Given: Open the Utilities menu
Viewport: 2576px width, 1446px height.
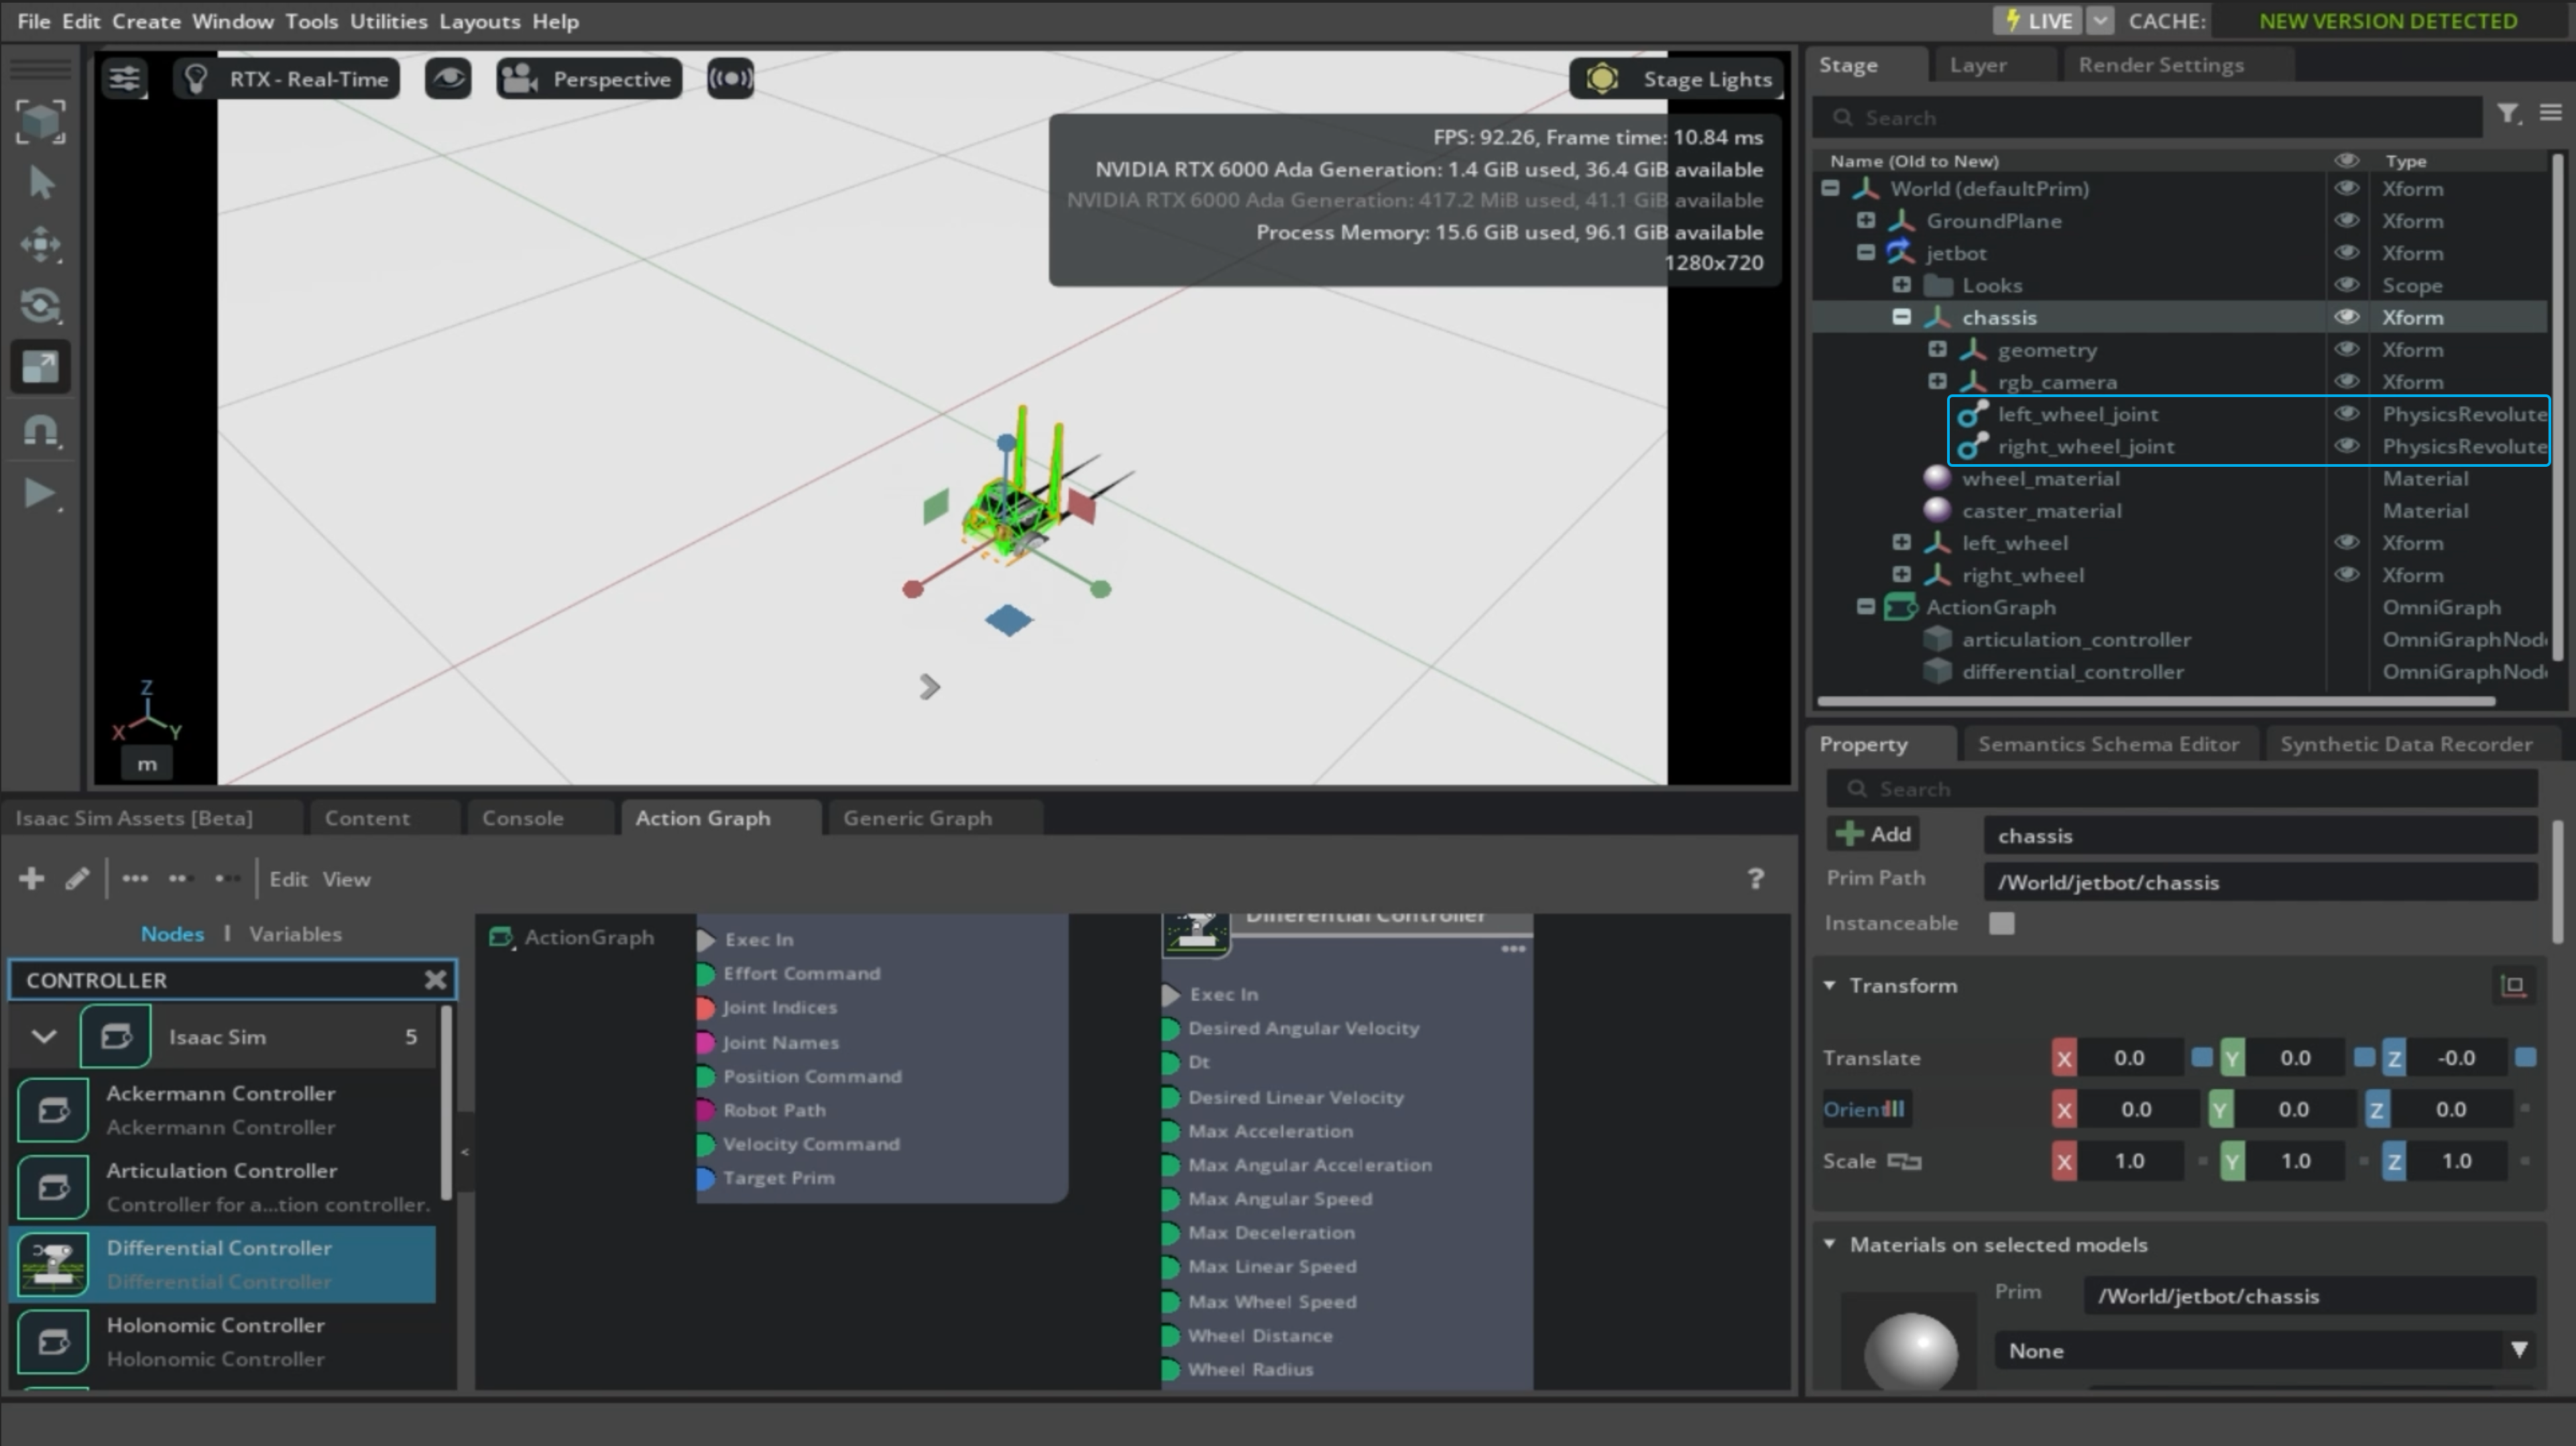Looking at the screenshot, I should click(x=388, y=21).
